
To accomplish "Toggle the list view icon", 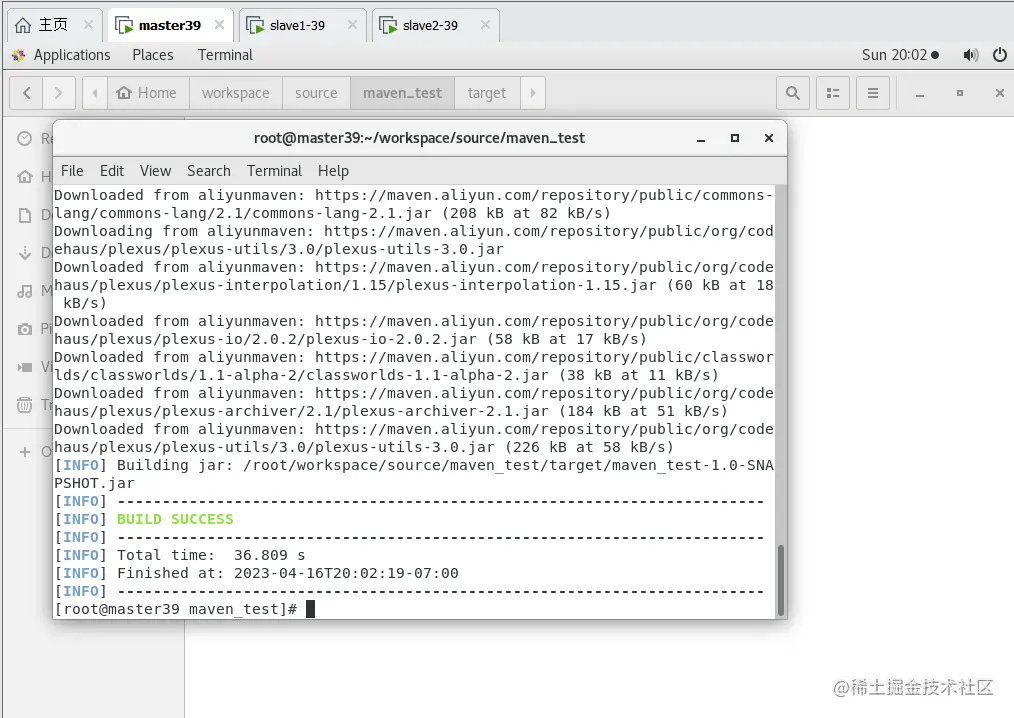I will [x=833, y=93].
